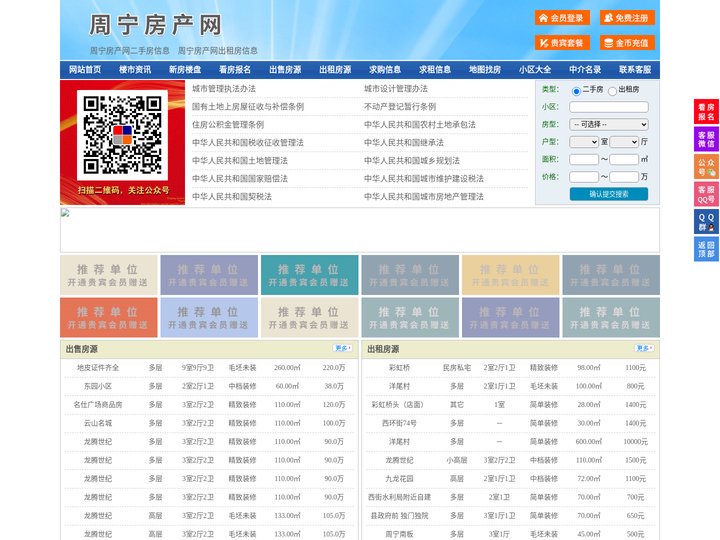Image resolution: width=720 pixels, height=540 pixels.
Task: Click the minimum 面积 input field
Action: pos(584,159)
